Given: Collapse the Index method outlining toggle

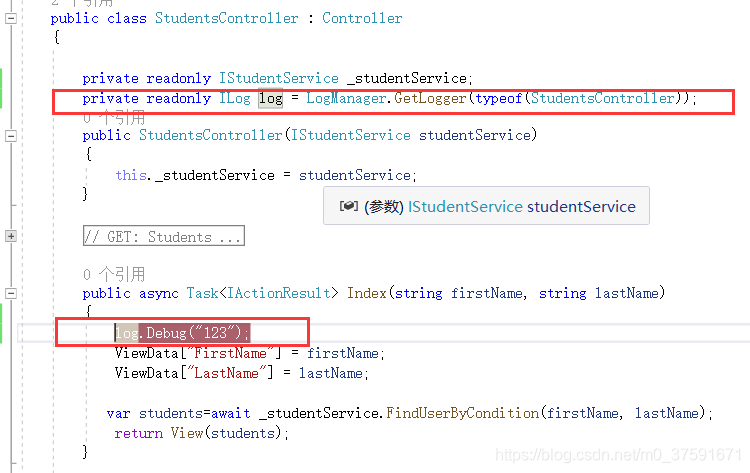Looking at the screenshot, I should (11, 293).
